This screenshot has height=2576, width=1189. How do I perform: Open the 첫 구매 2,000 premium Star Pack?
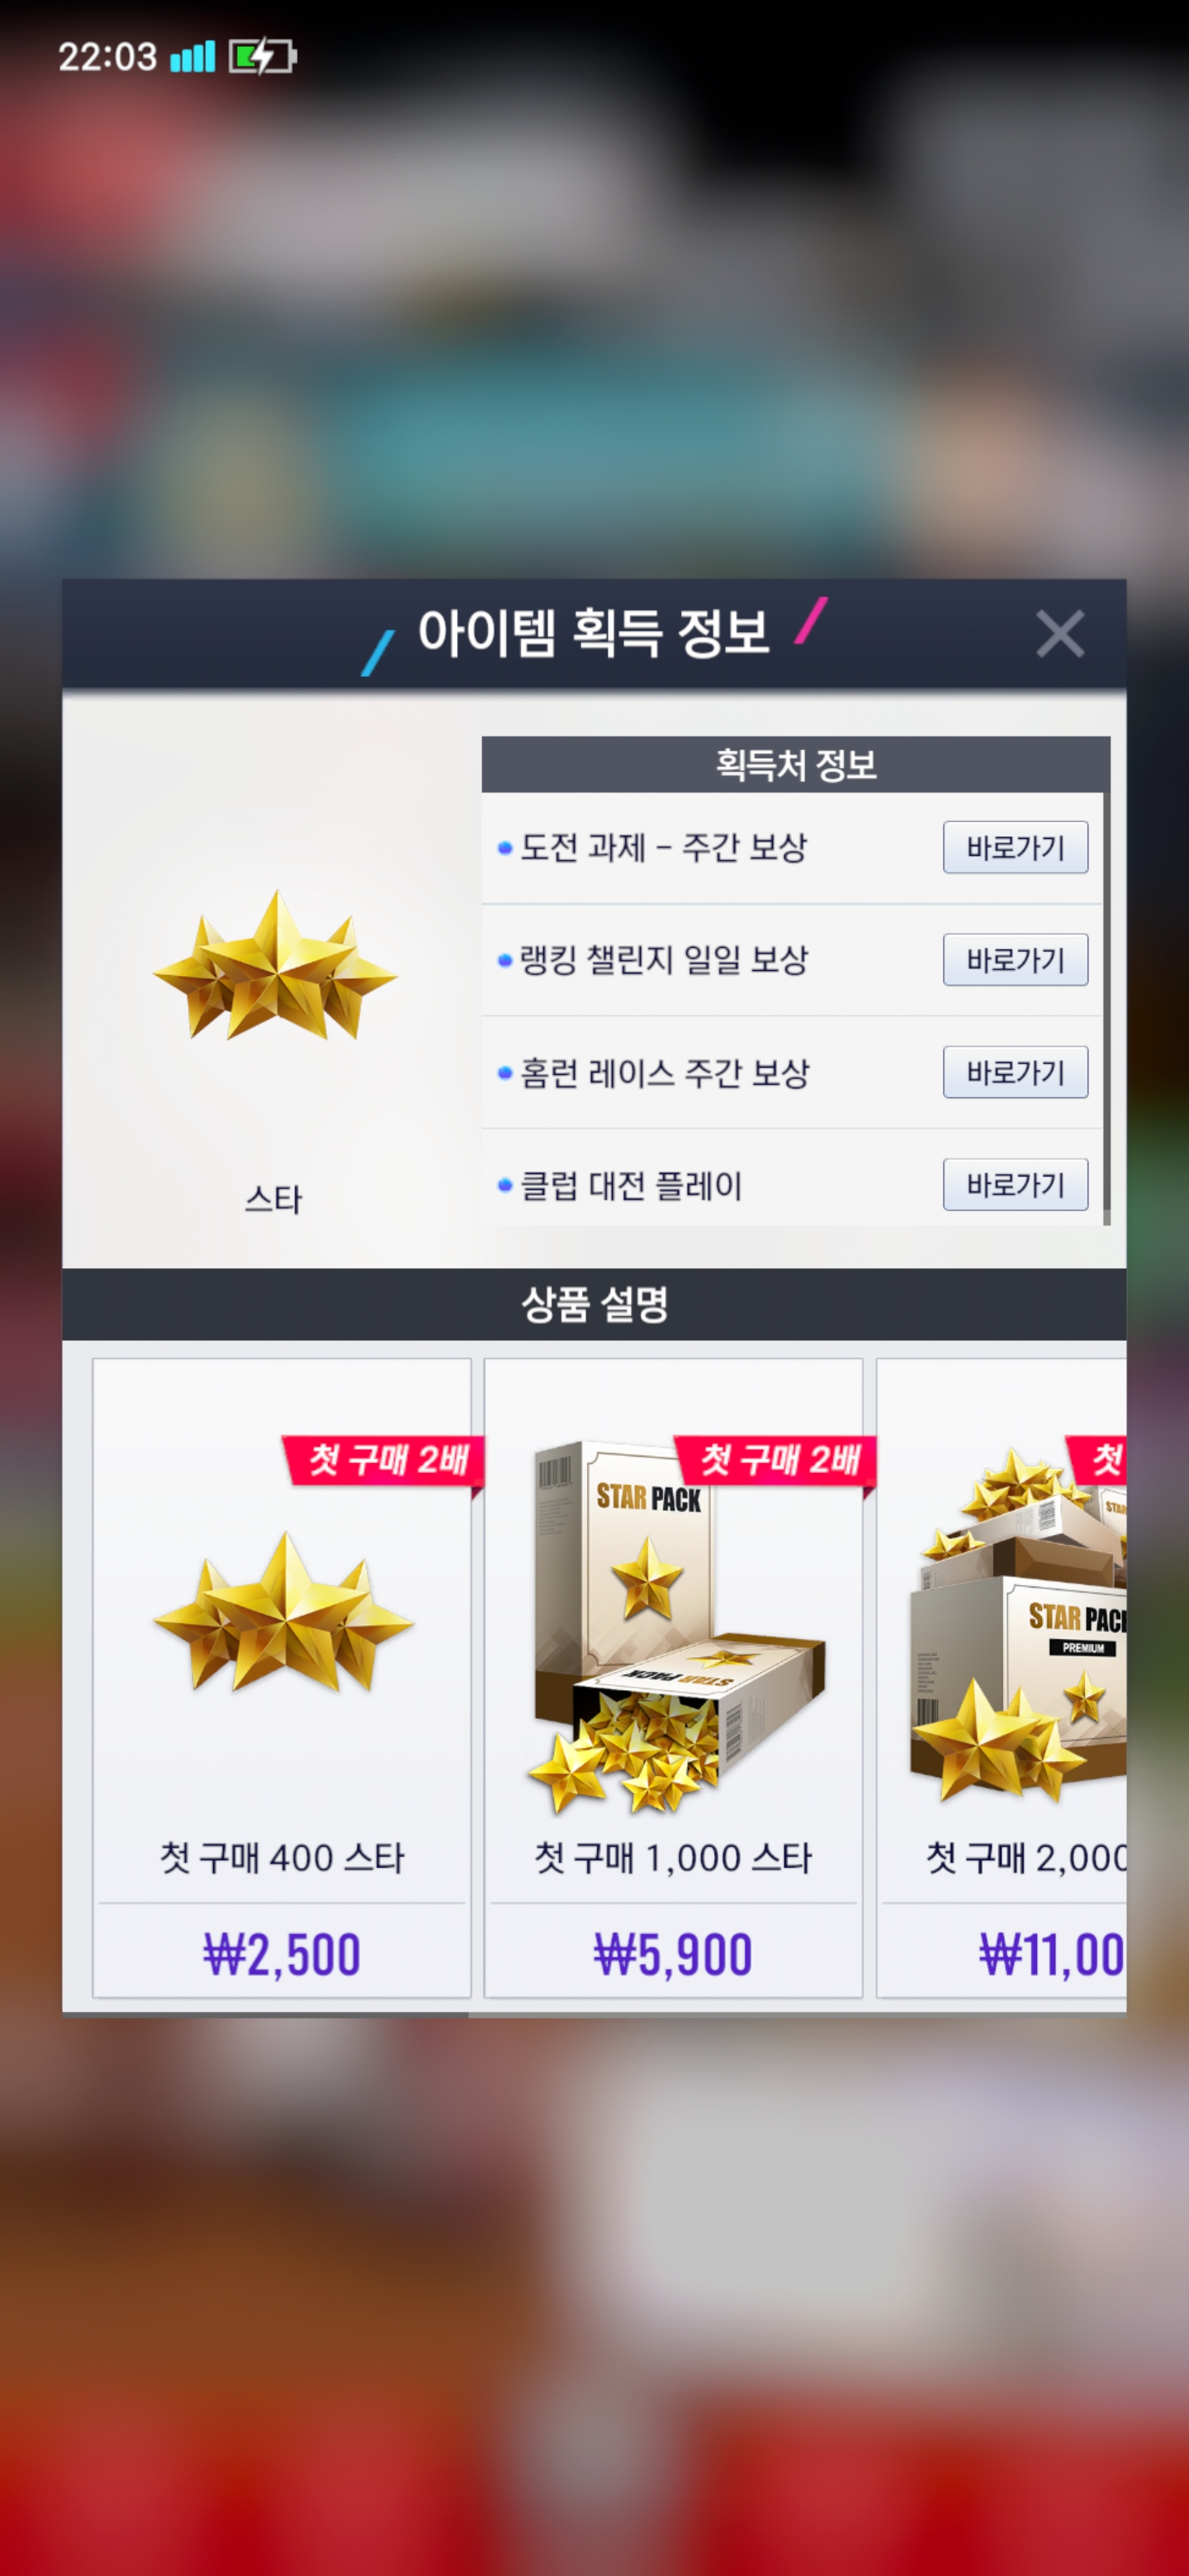[x=1001, y=1677]
